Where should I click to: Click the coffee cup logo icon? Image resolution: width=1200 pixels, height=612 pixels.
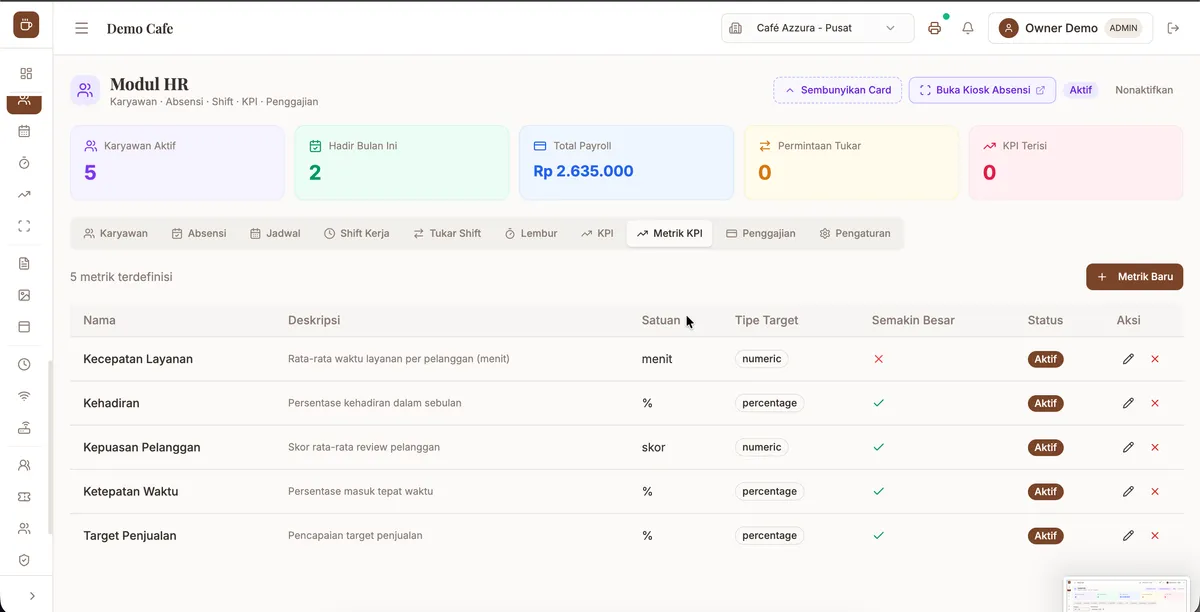(x=26, y=25)
